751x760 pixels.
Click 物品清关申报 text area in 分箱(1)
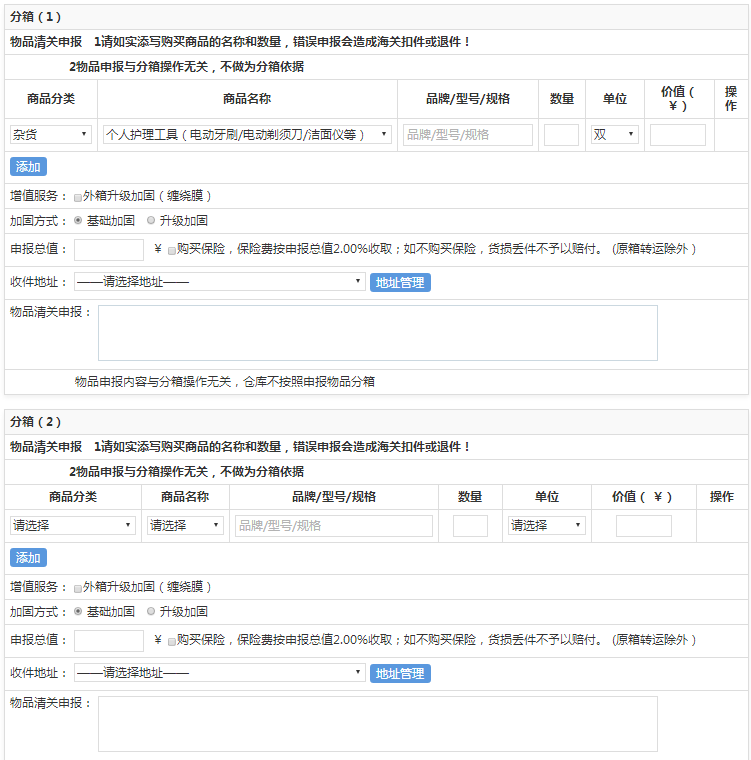point(377,333)
